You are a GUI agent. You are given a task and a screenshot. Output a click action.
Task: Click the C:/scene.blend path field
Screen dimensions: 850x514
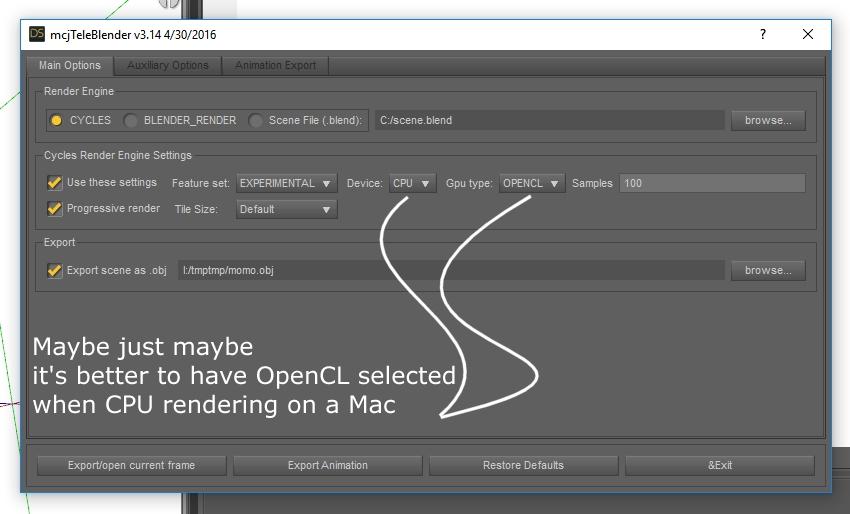[x=549, y=120]
